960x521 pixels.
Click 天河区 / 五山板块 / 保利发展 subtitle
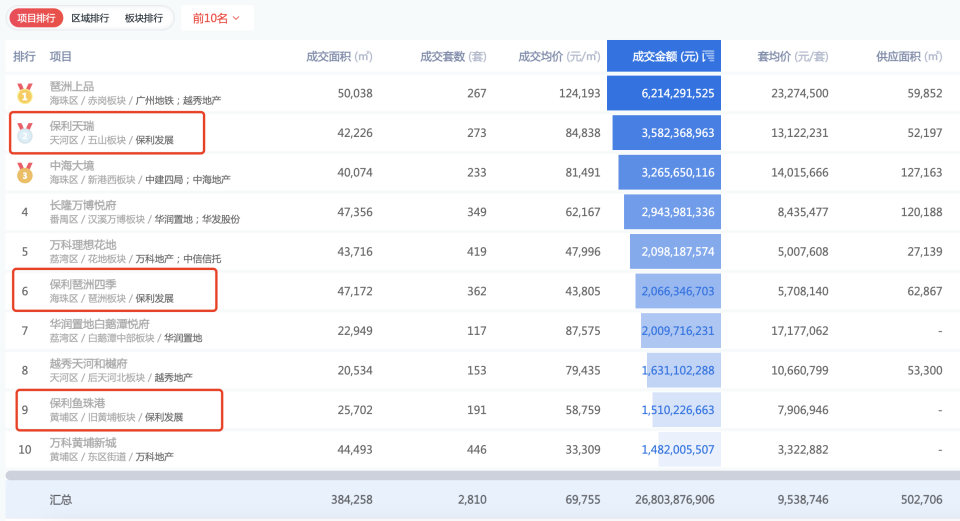coord(111,140)
